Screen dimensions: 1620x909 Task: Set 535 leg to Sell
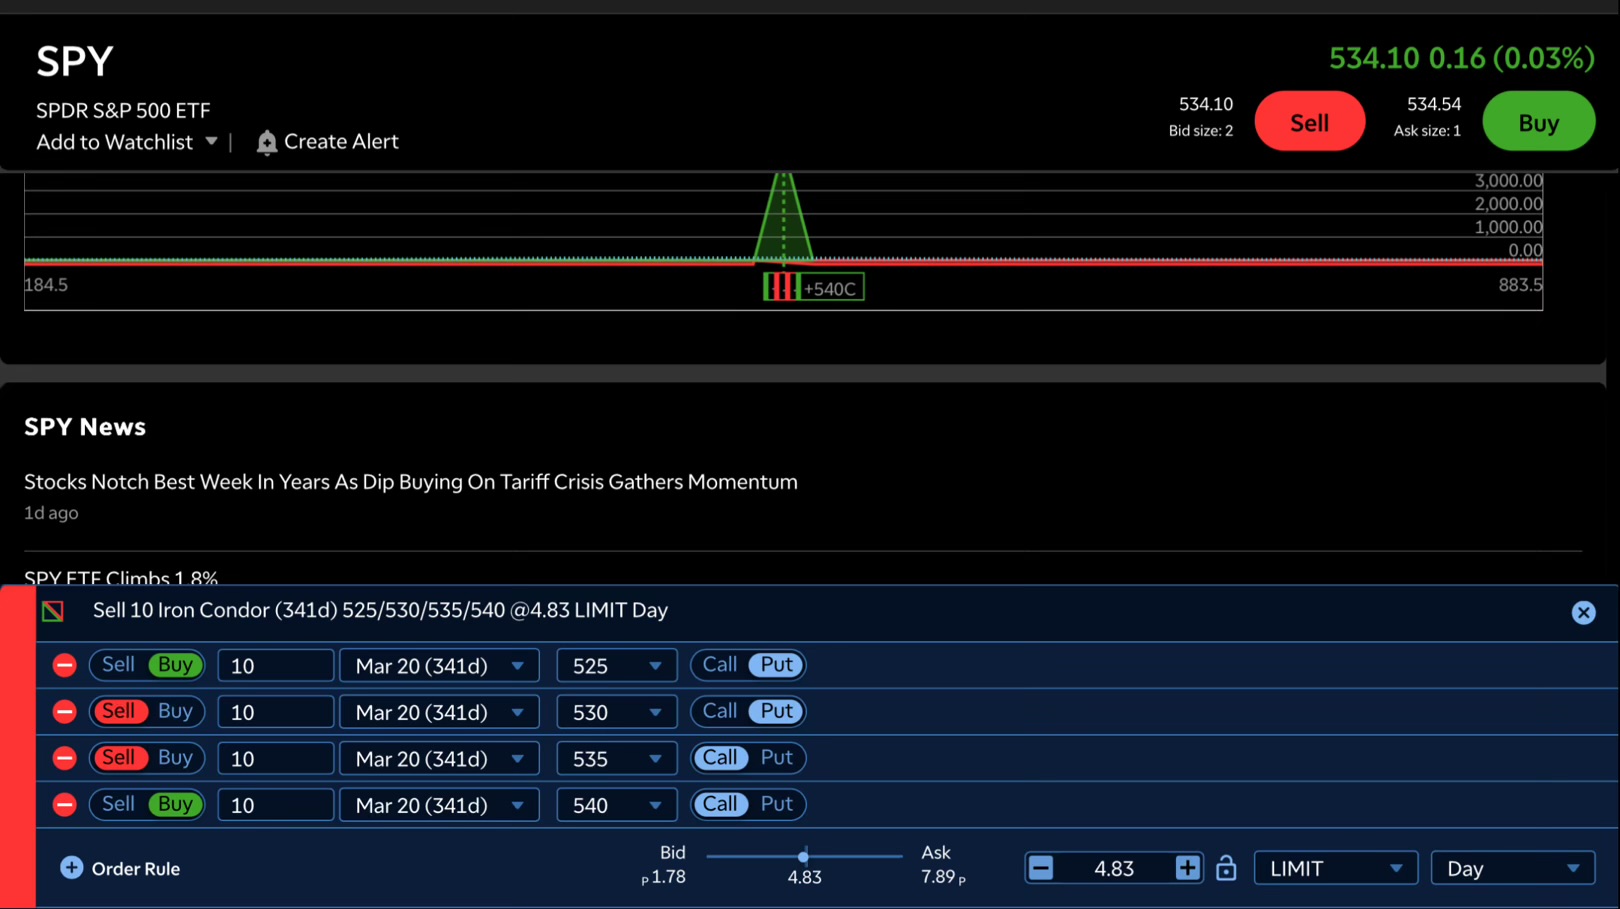(x=119, y=758)
